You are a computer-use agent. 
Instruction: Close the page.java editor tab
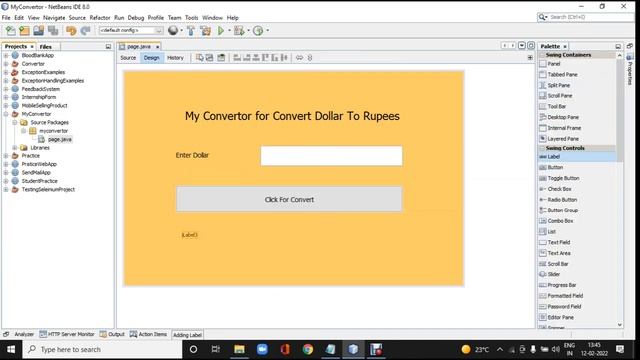tap(158, 47)
